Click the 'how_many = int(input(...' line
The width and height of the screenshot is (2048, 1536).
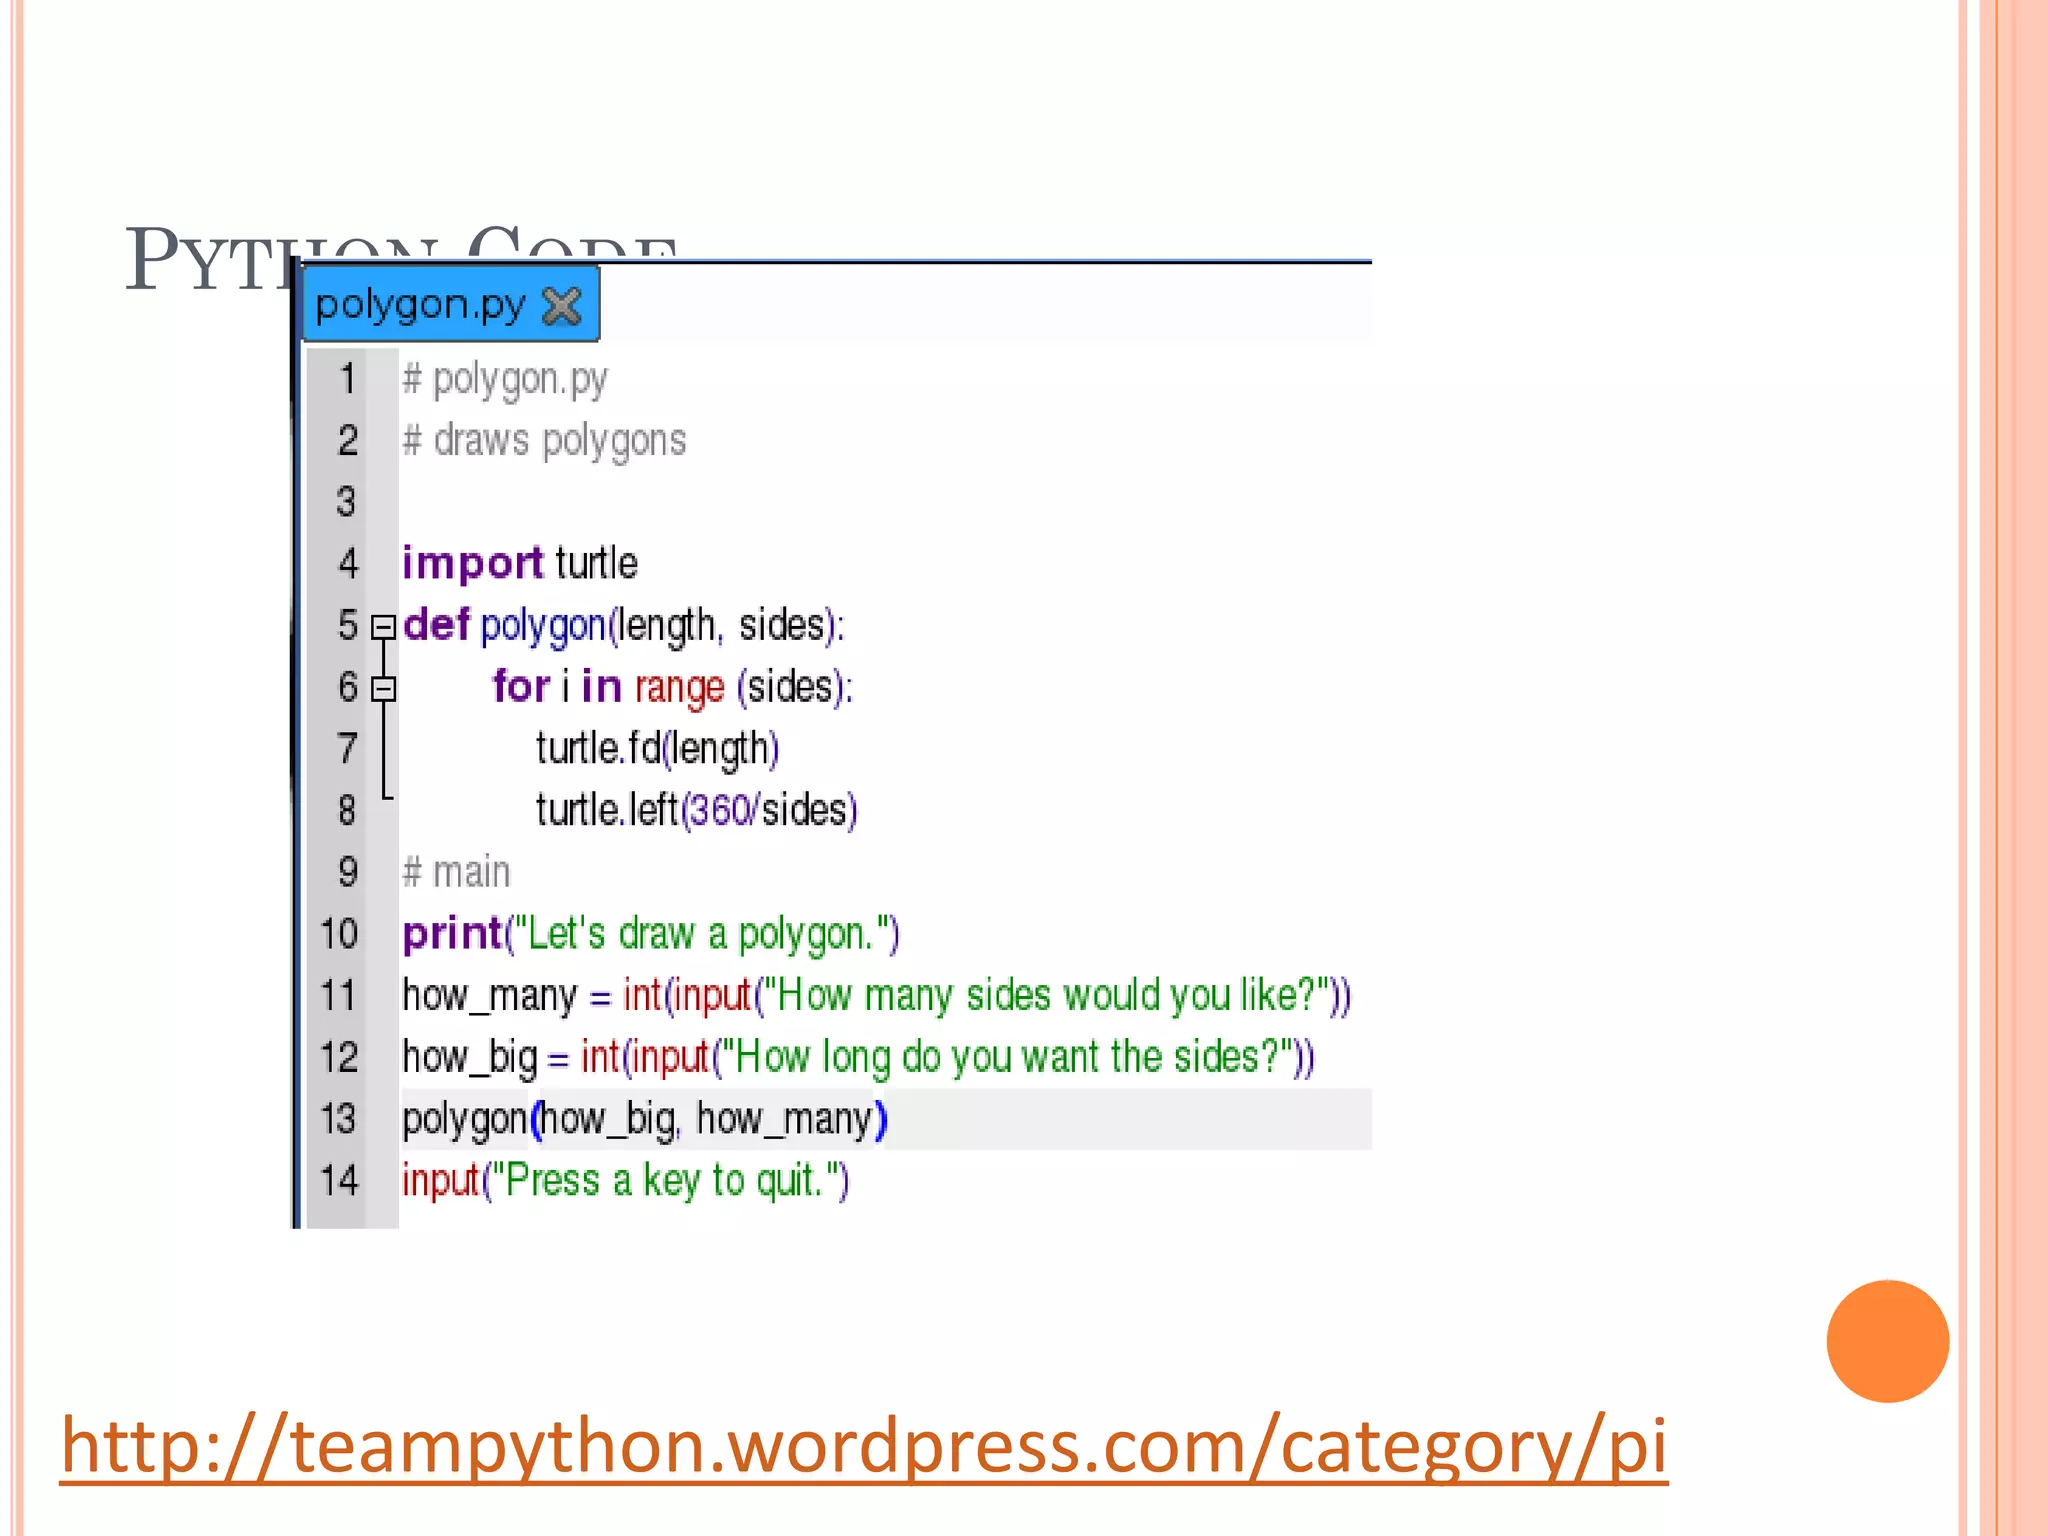click(877, 997)
